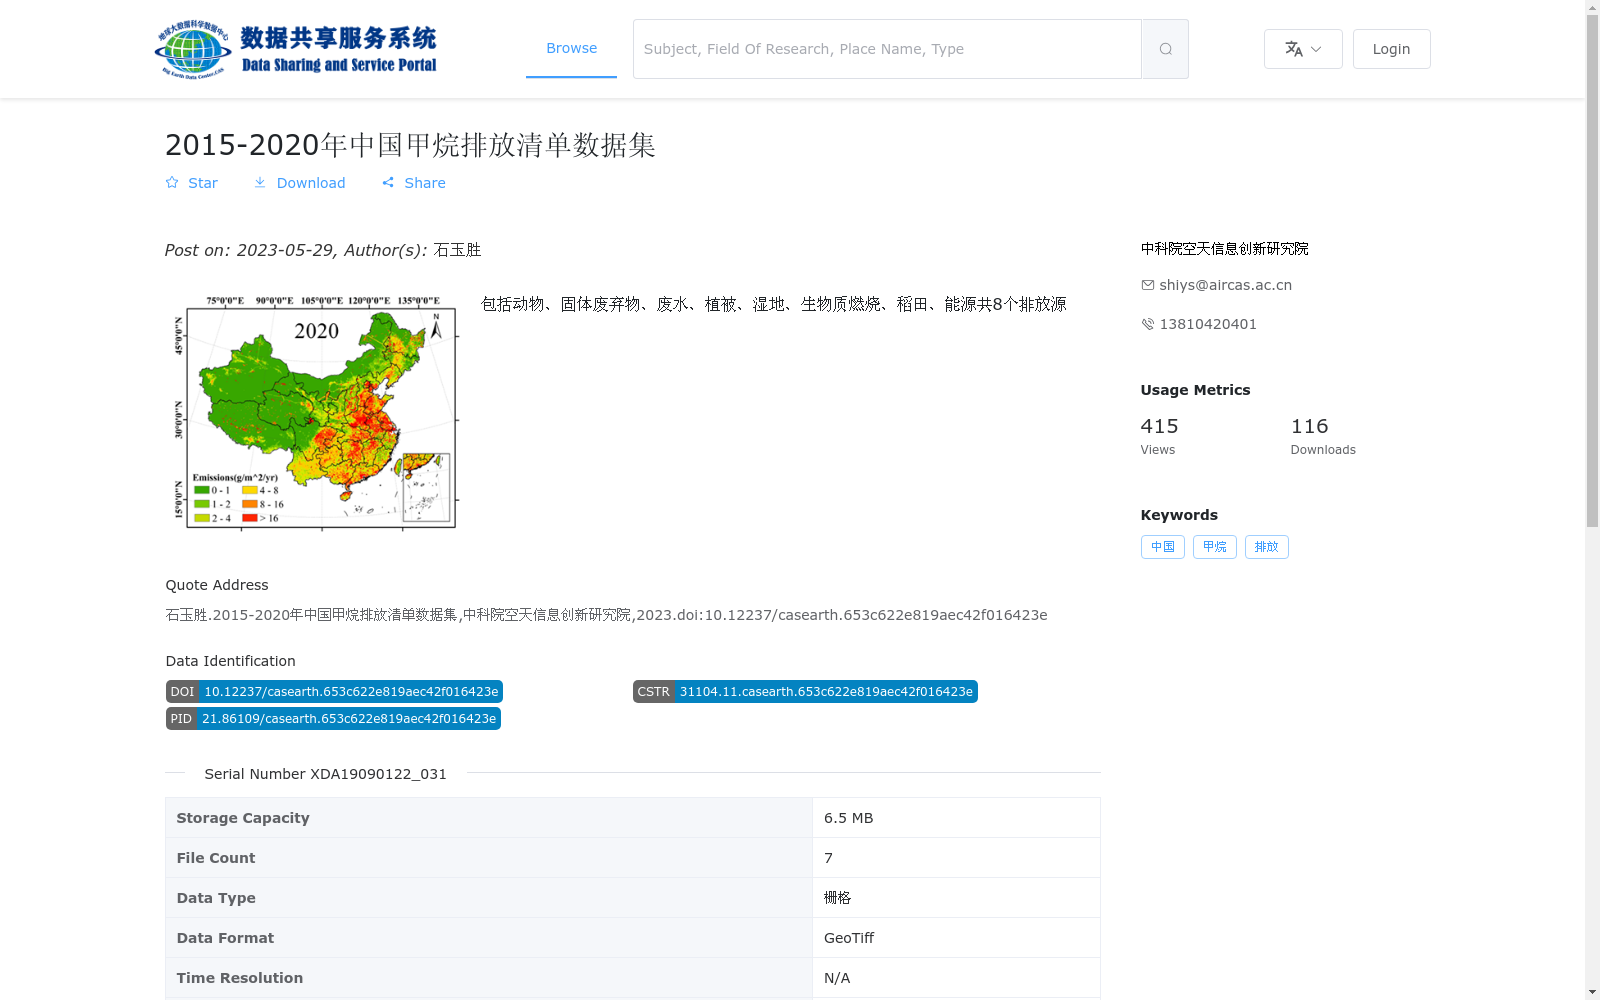
Task: Click email address shiys@aircas.ac.cn
Action: tap(1225, 285)
